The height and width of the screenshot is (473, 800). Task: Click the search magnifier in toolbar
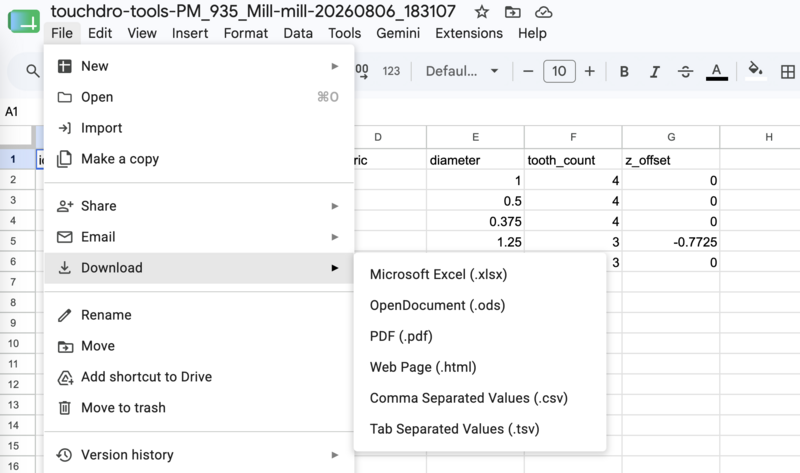coord(33,71)
